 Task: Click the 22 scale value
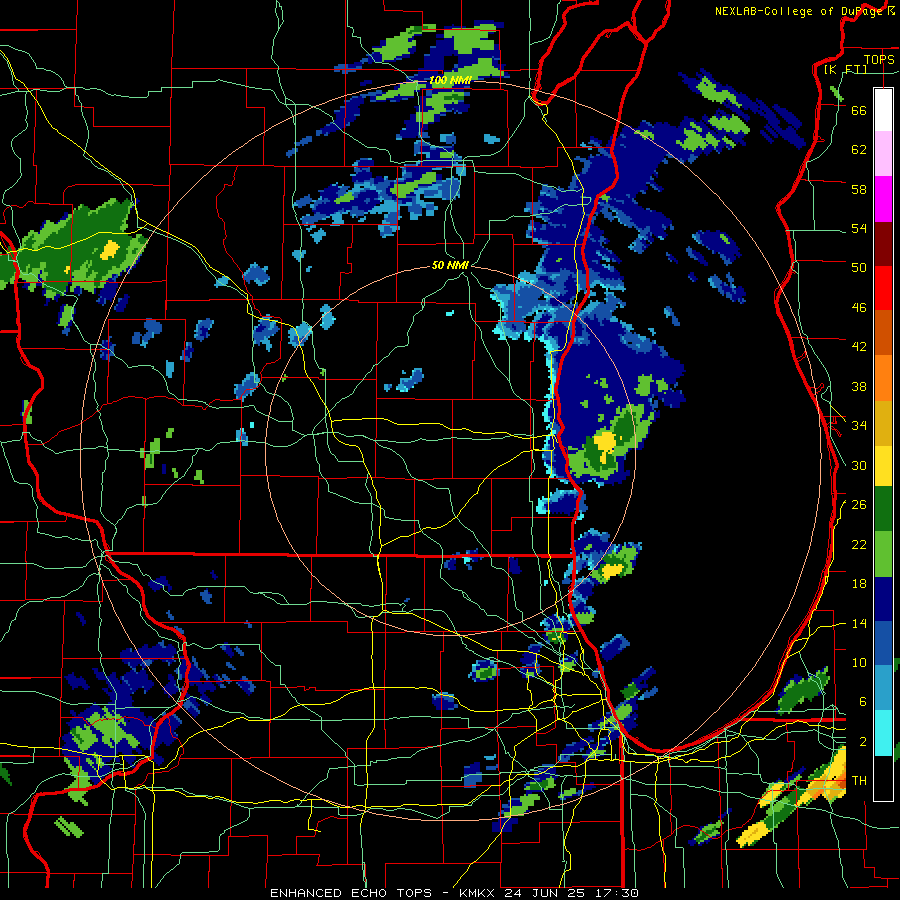point(859,544)
